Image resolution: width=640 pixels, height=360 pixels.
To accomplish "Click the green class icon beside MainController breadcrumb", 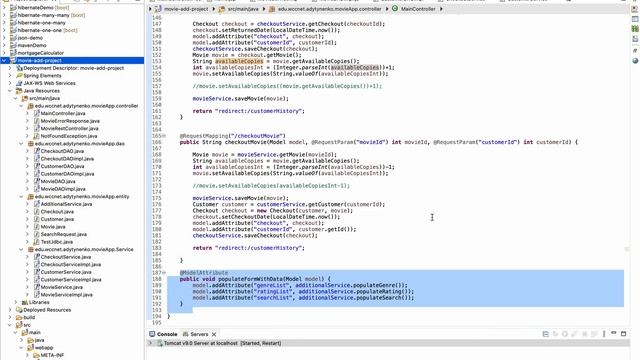I will coord(395,9).
